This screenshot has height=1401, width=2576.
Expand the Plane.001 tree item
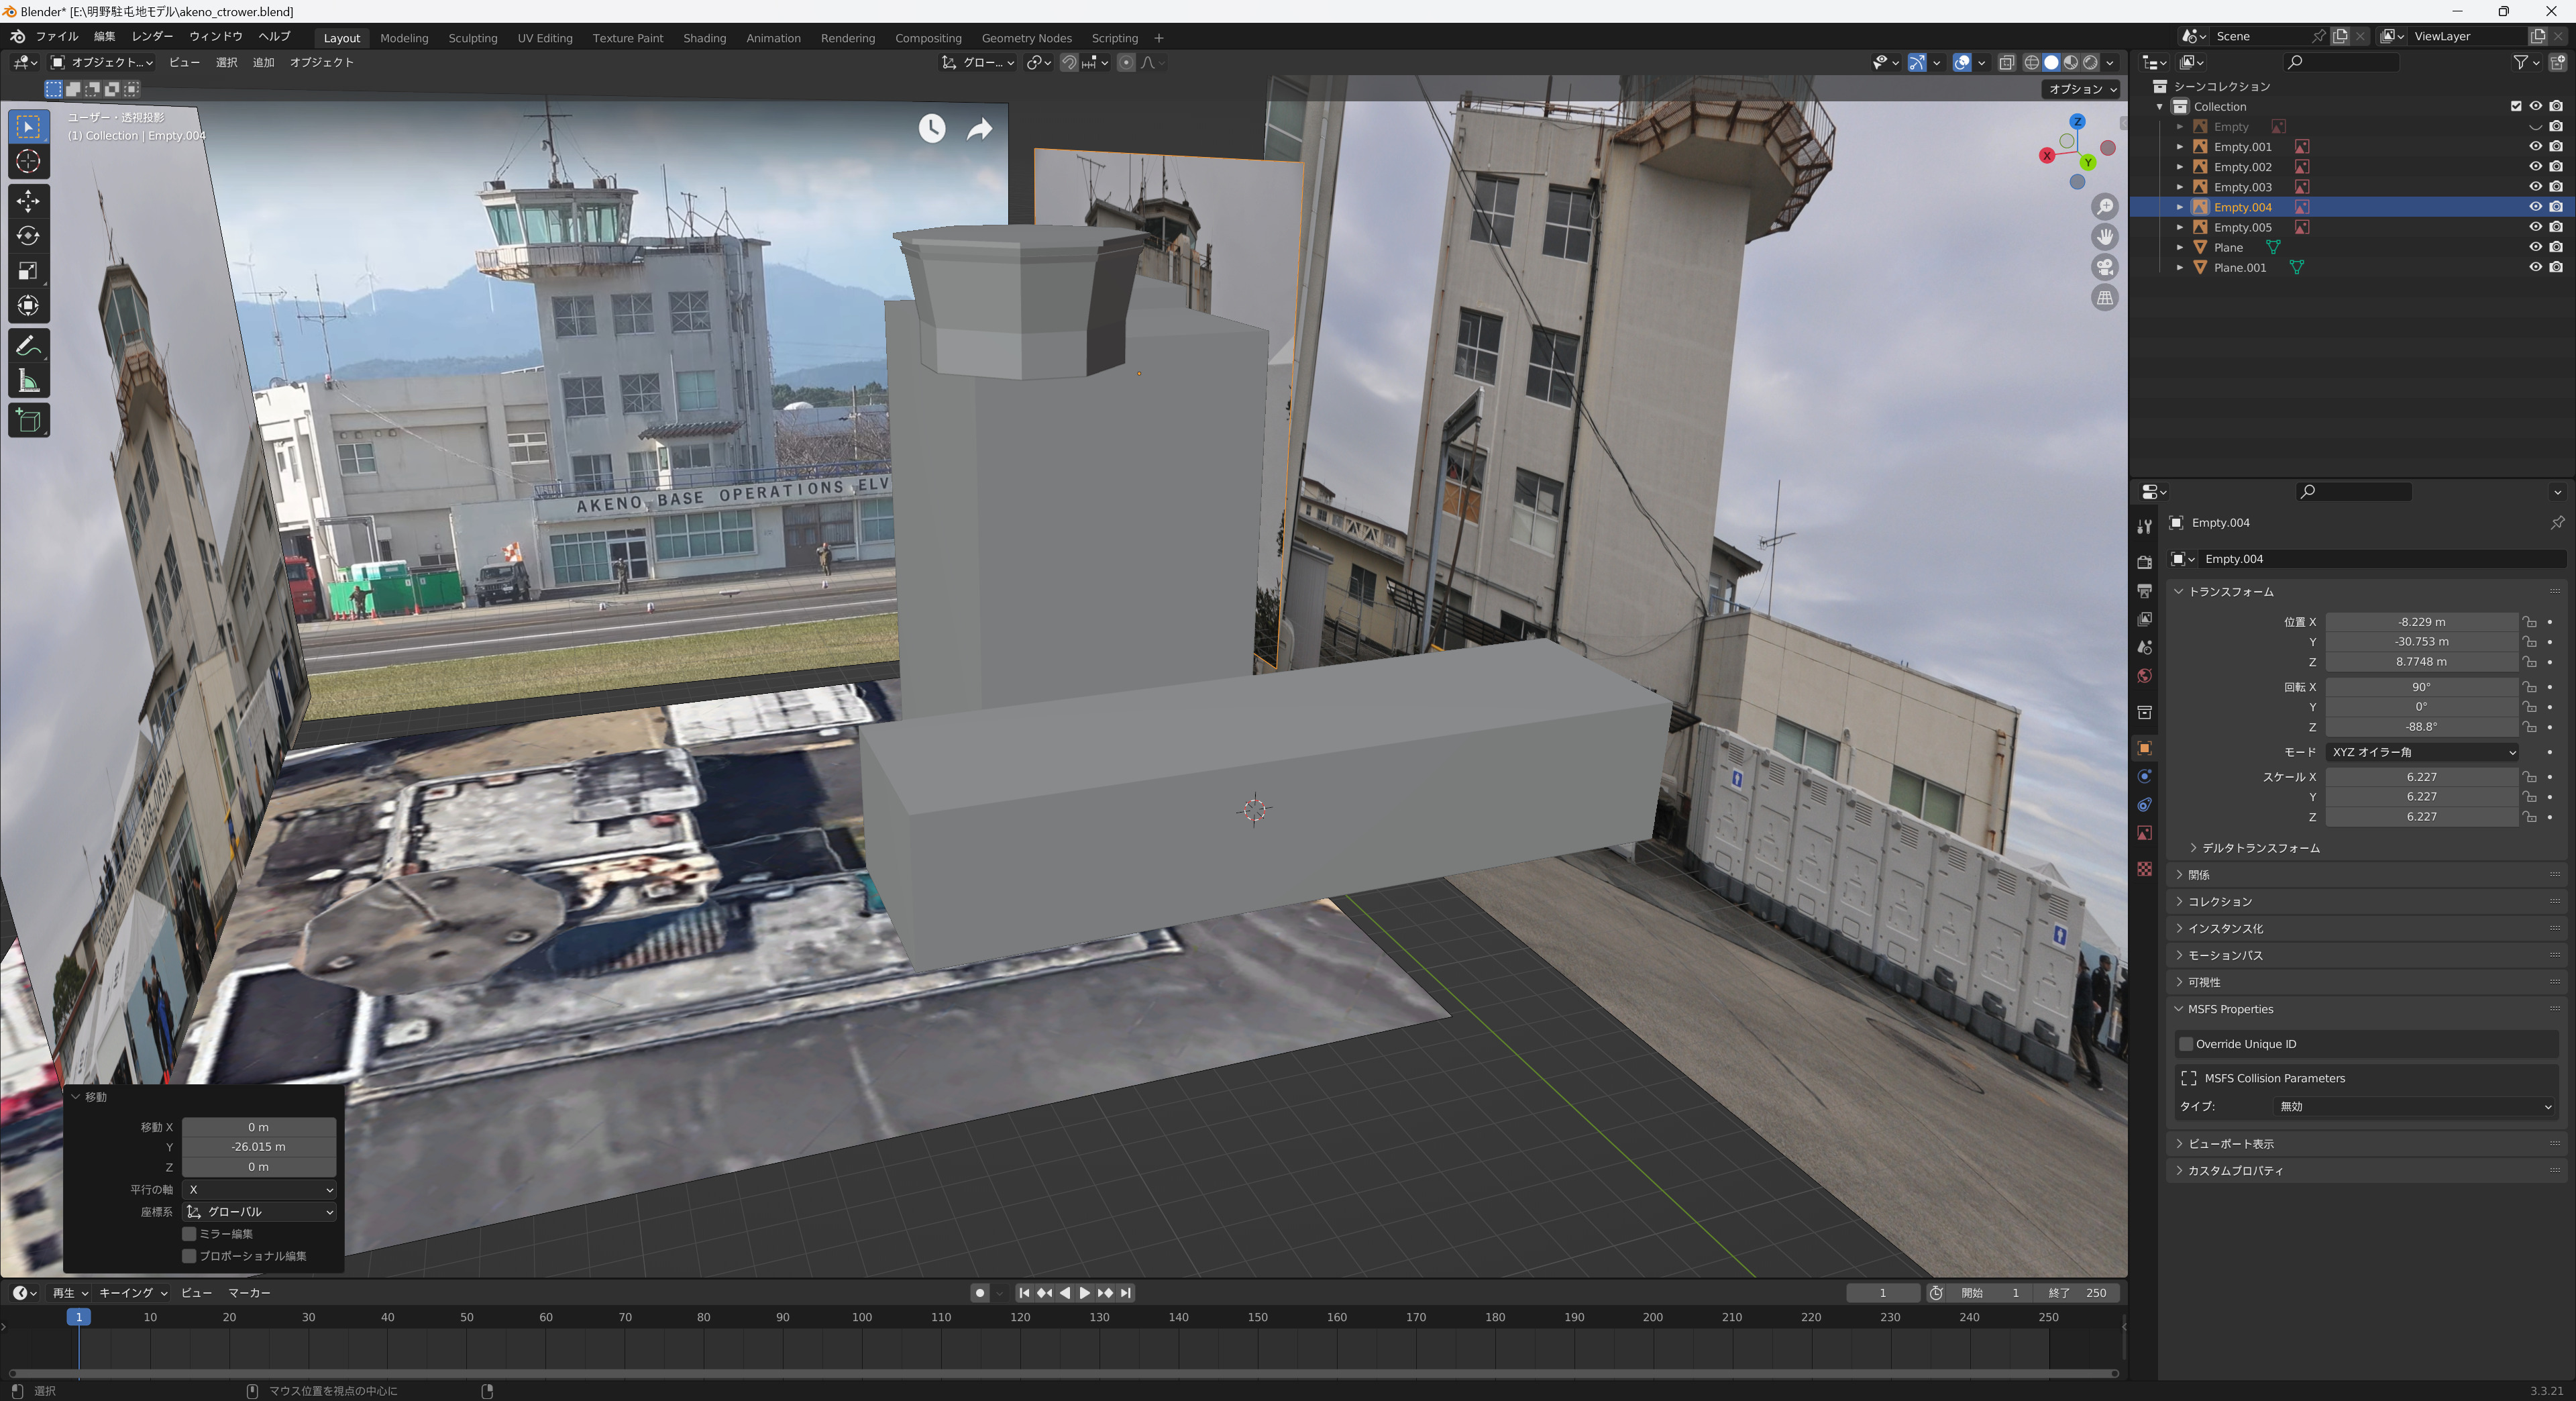coord(2180,268)
